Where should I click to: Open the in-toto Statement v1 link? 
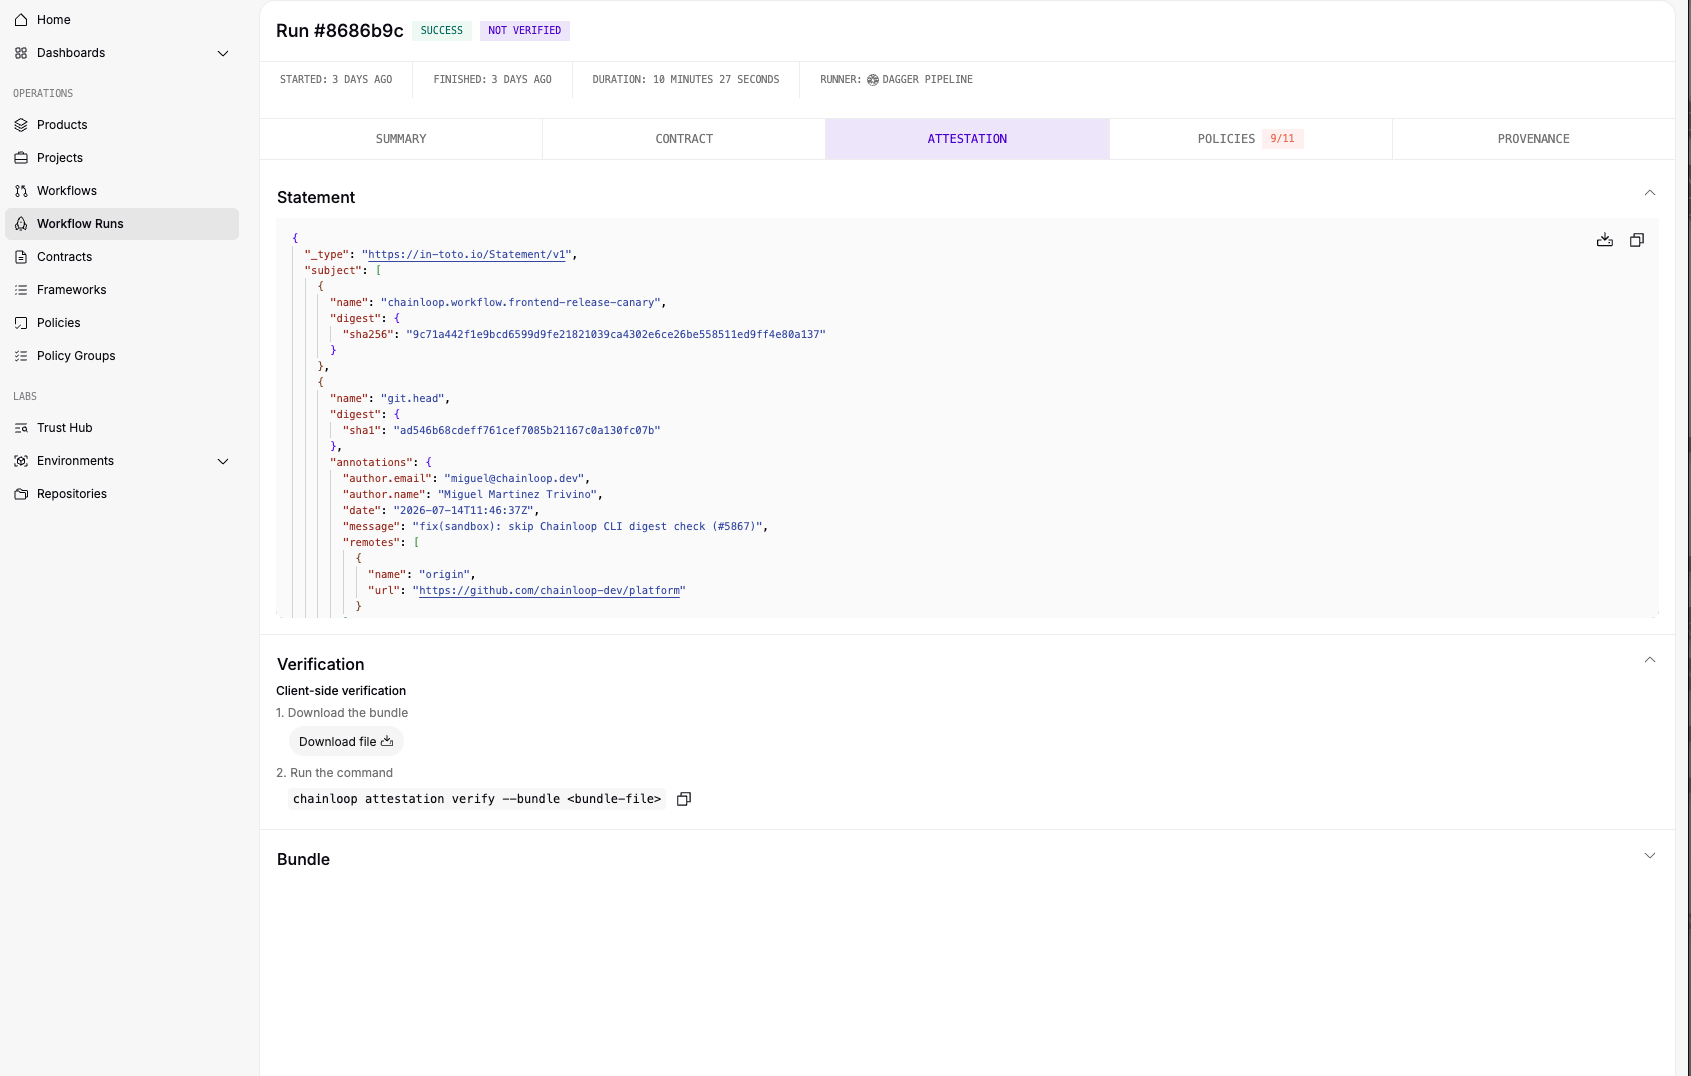[469, 254]
